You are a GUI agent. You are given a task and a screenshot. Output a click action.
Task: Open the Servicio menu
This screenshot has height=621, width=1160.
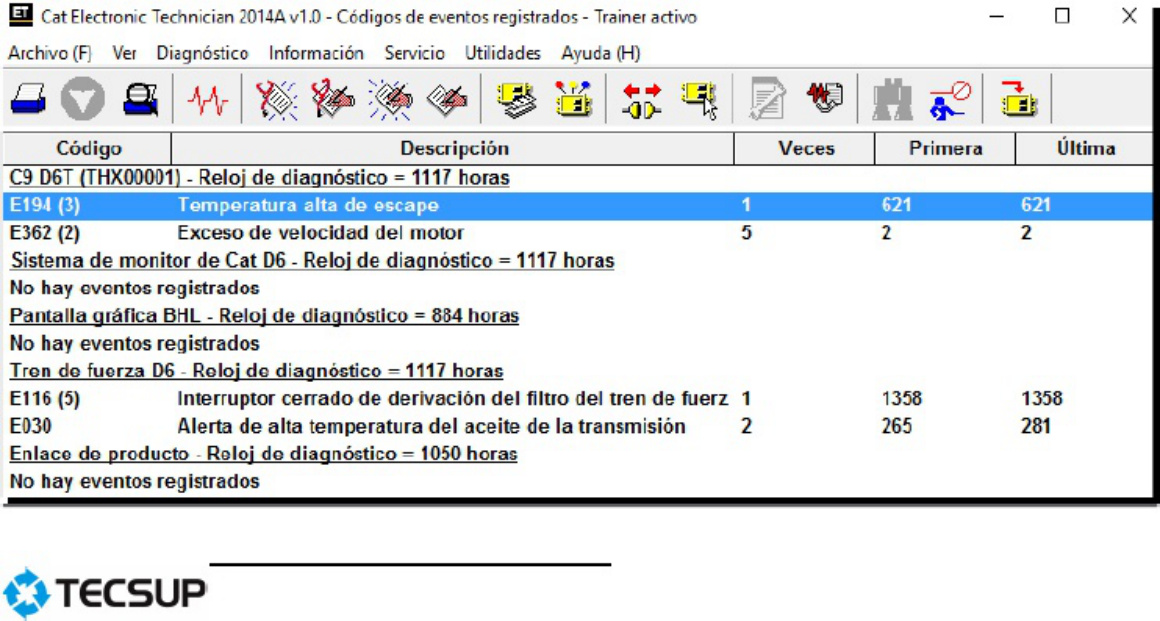tap(414, 53)
